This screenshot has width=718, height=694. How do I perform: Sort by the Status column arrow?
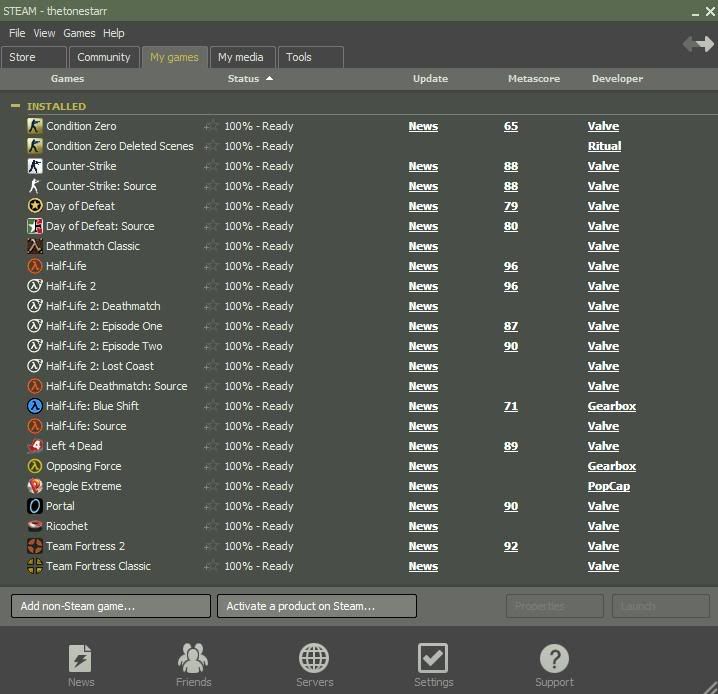[269, 78]
